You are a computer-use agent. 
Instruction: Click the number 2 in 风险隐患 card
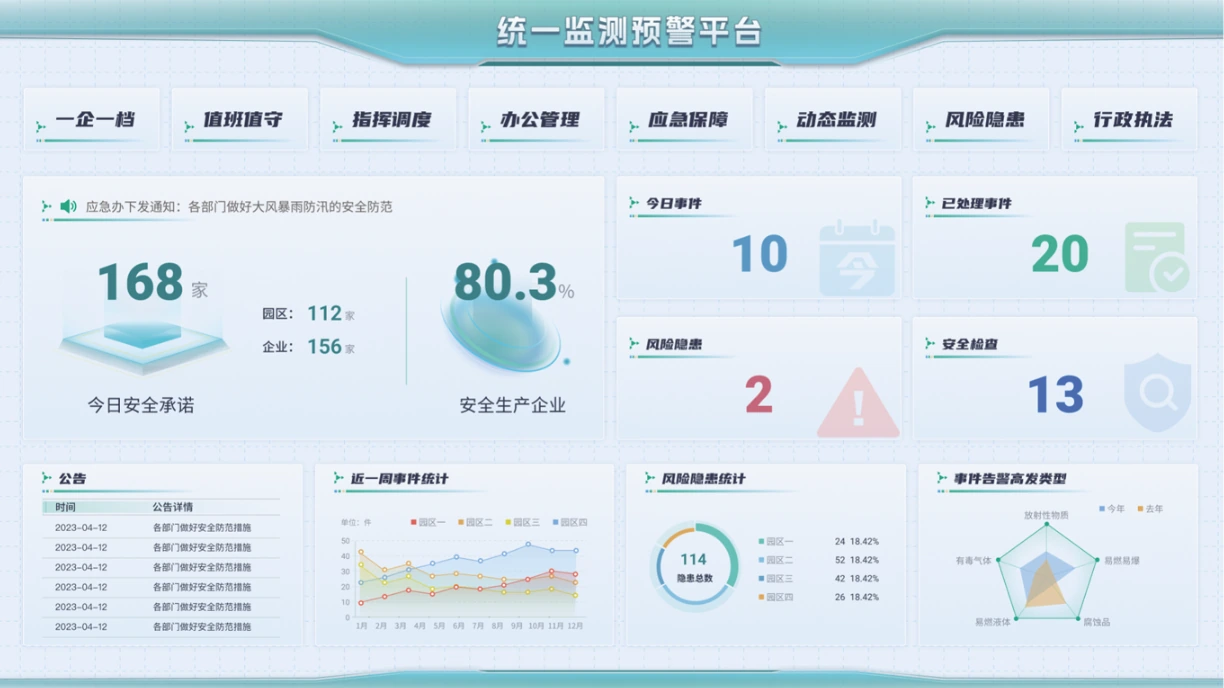(759, 395)
